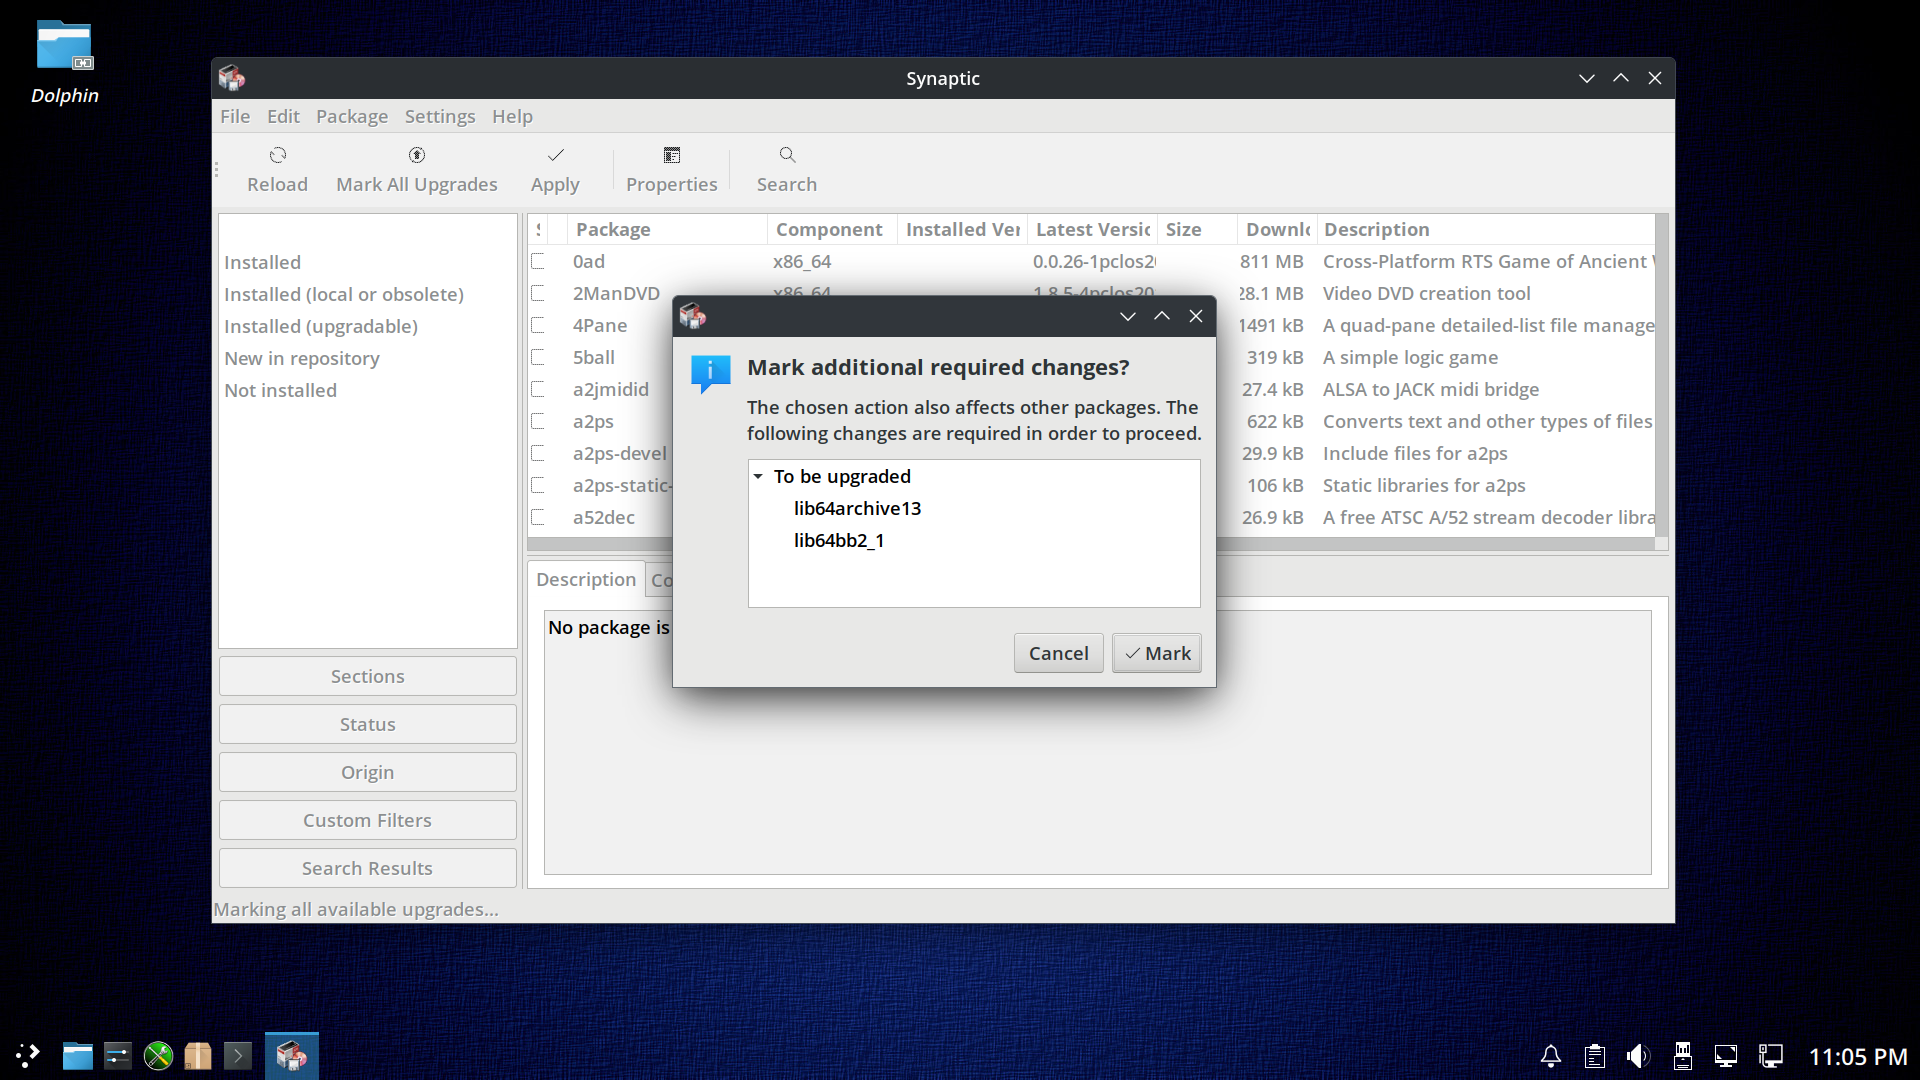Open notifications bell in system tray

[1551, 1056]
